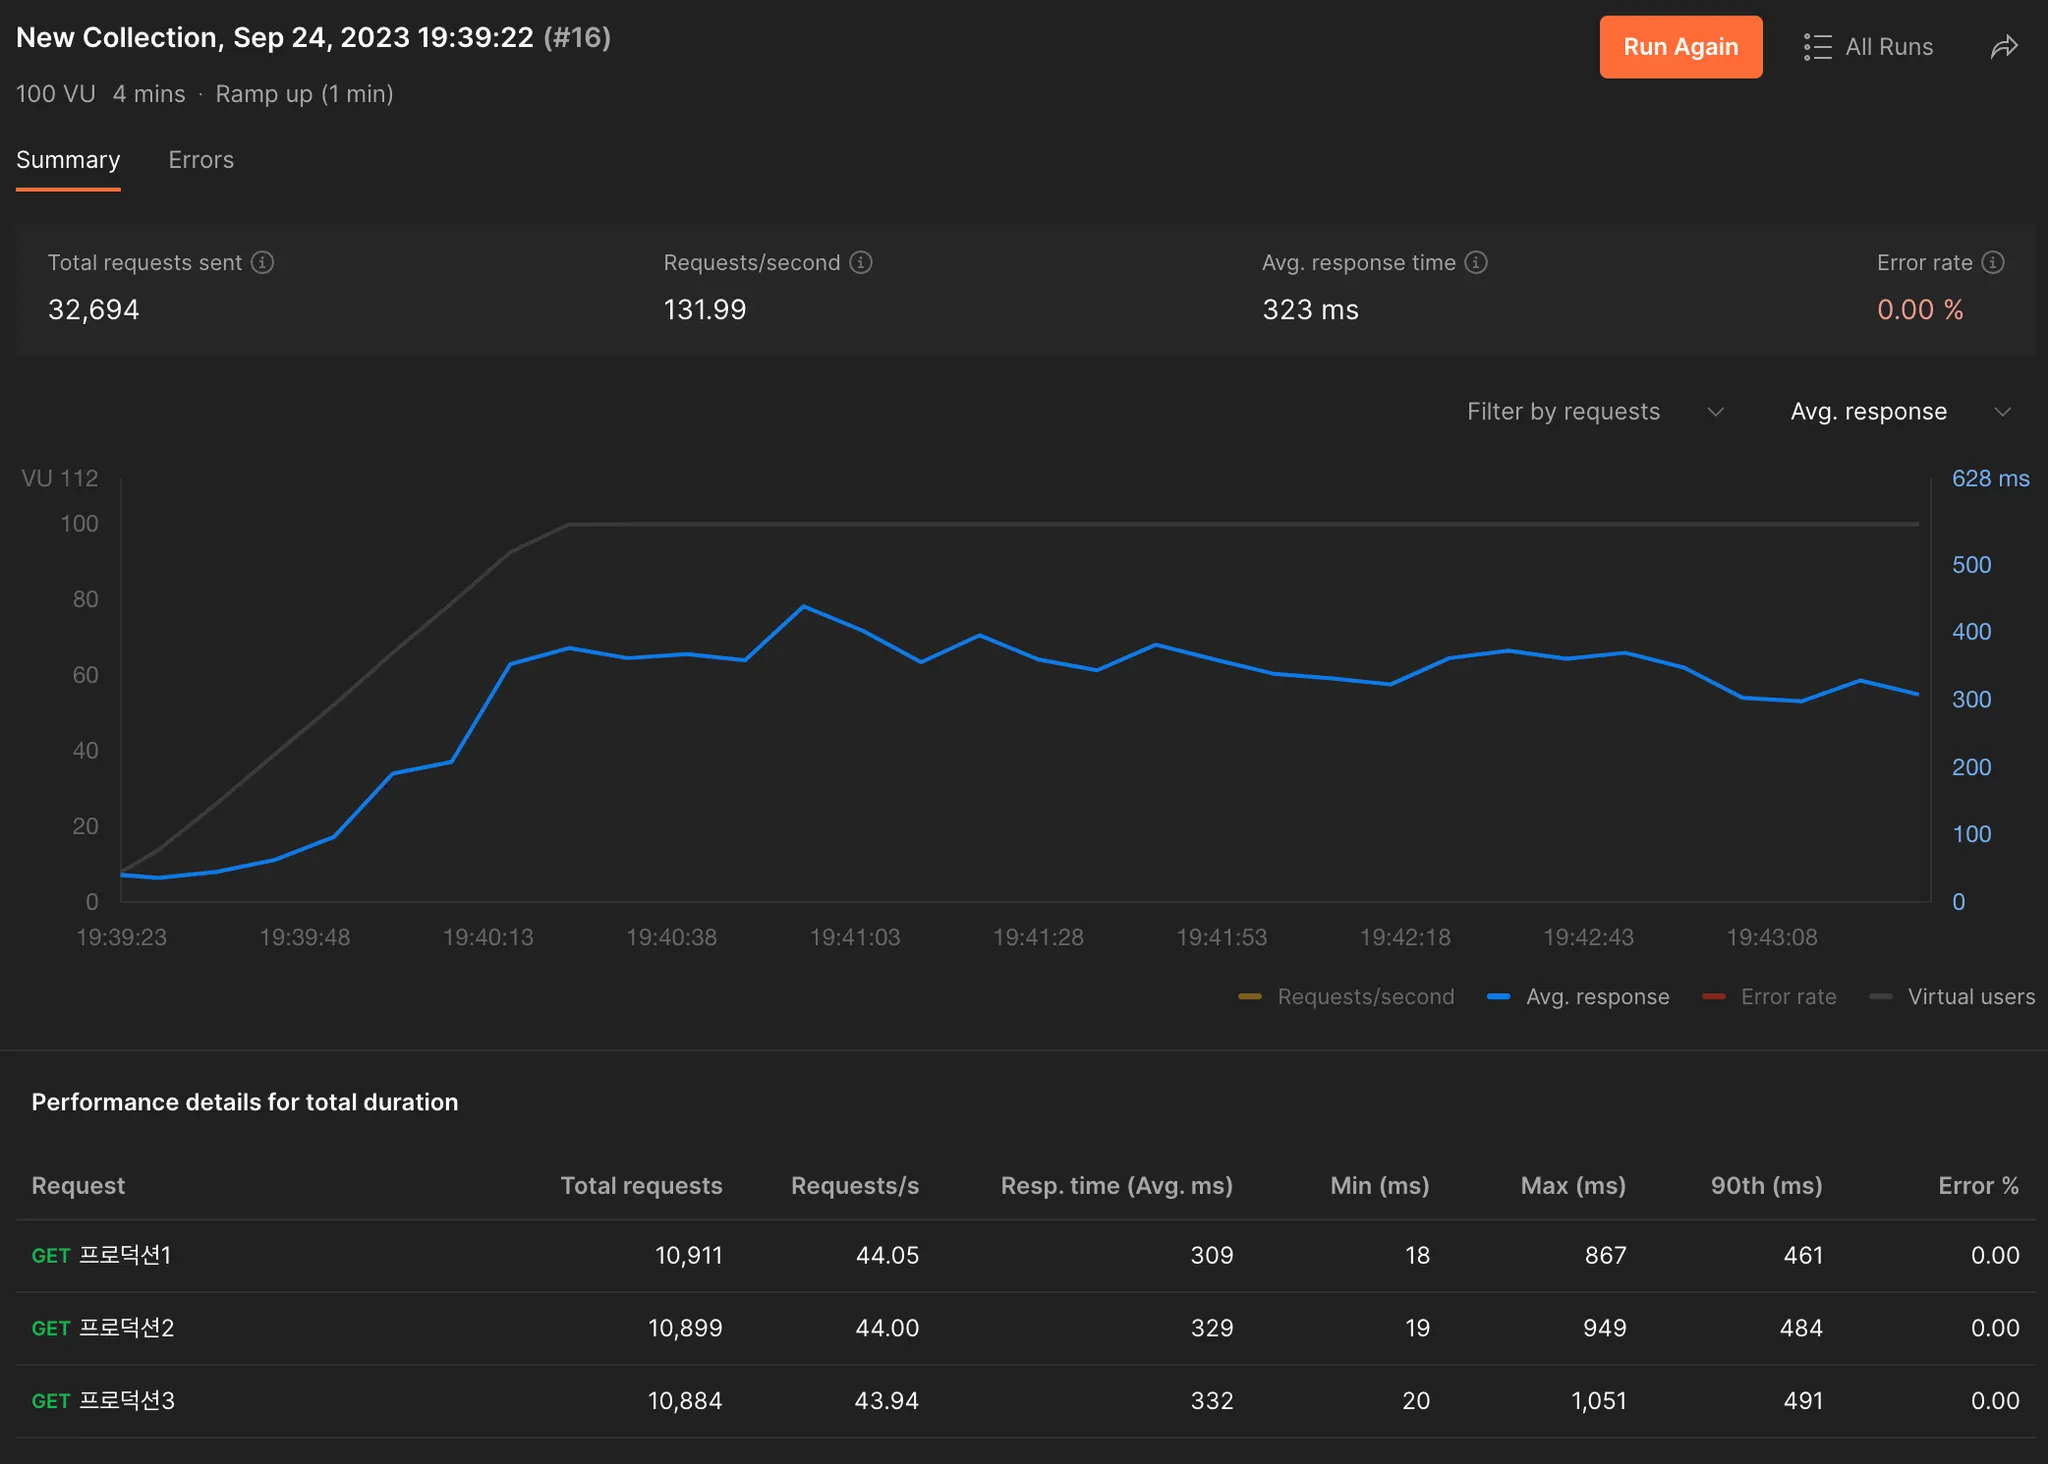This screenshot has width=2048, height=1464.
Task: Click info icon beside Total requests sent
Action: pyautogui.click(x=262, y=262)
